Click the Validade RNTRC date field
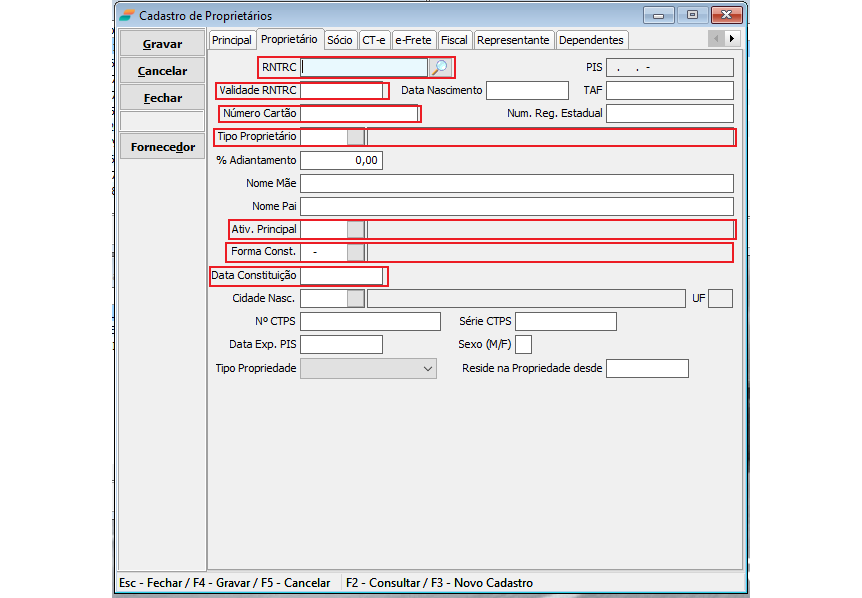The height and width of the screenshot is (598, 862). coord(342,91)
